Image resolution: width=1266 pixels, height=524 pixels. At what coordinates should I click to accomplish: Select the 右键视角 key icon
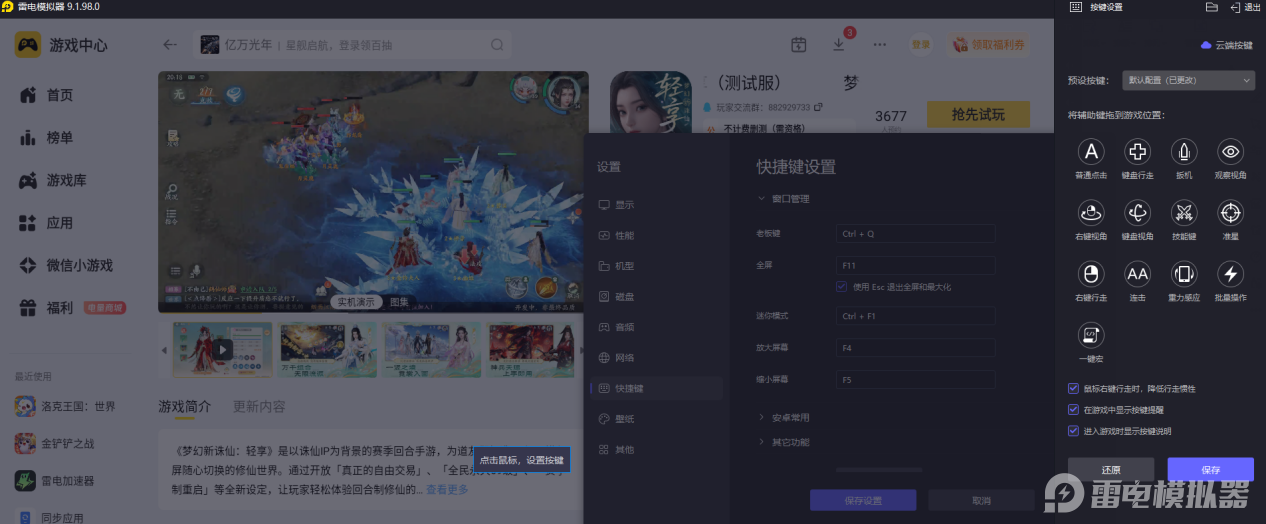click(x=1091, y=212)
